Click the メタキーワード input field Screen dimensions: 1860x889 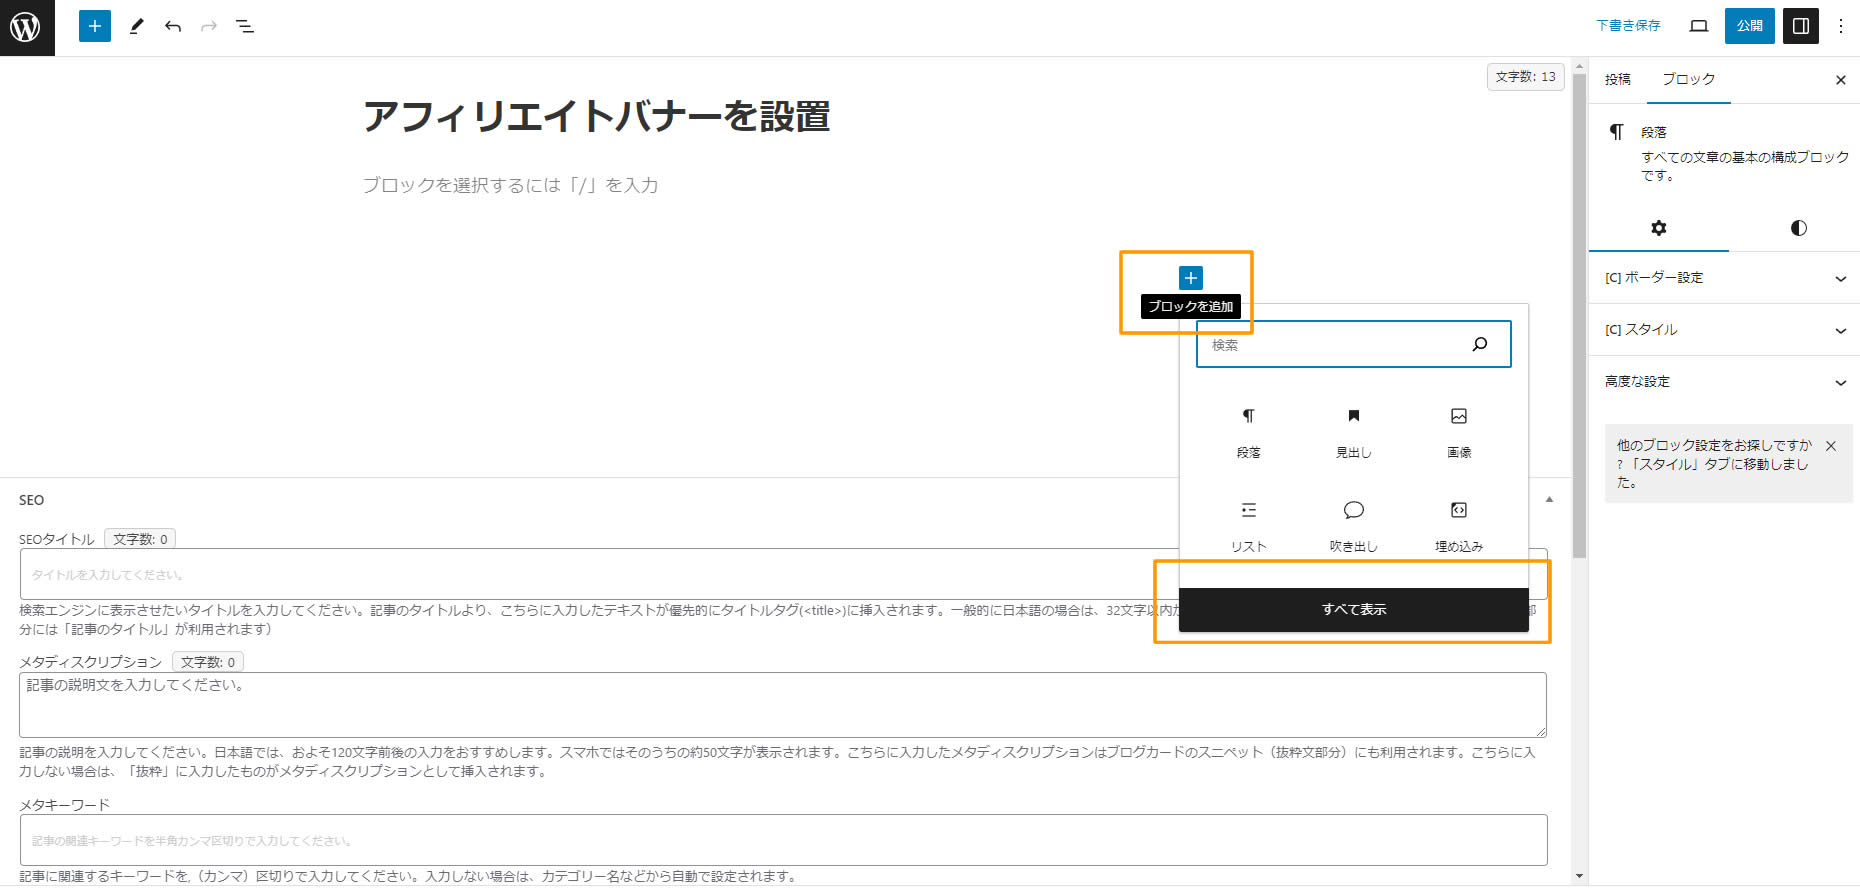click(x=783, y=840)
